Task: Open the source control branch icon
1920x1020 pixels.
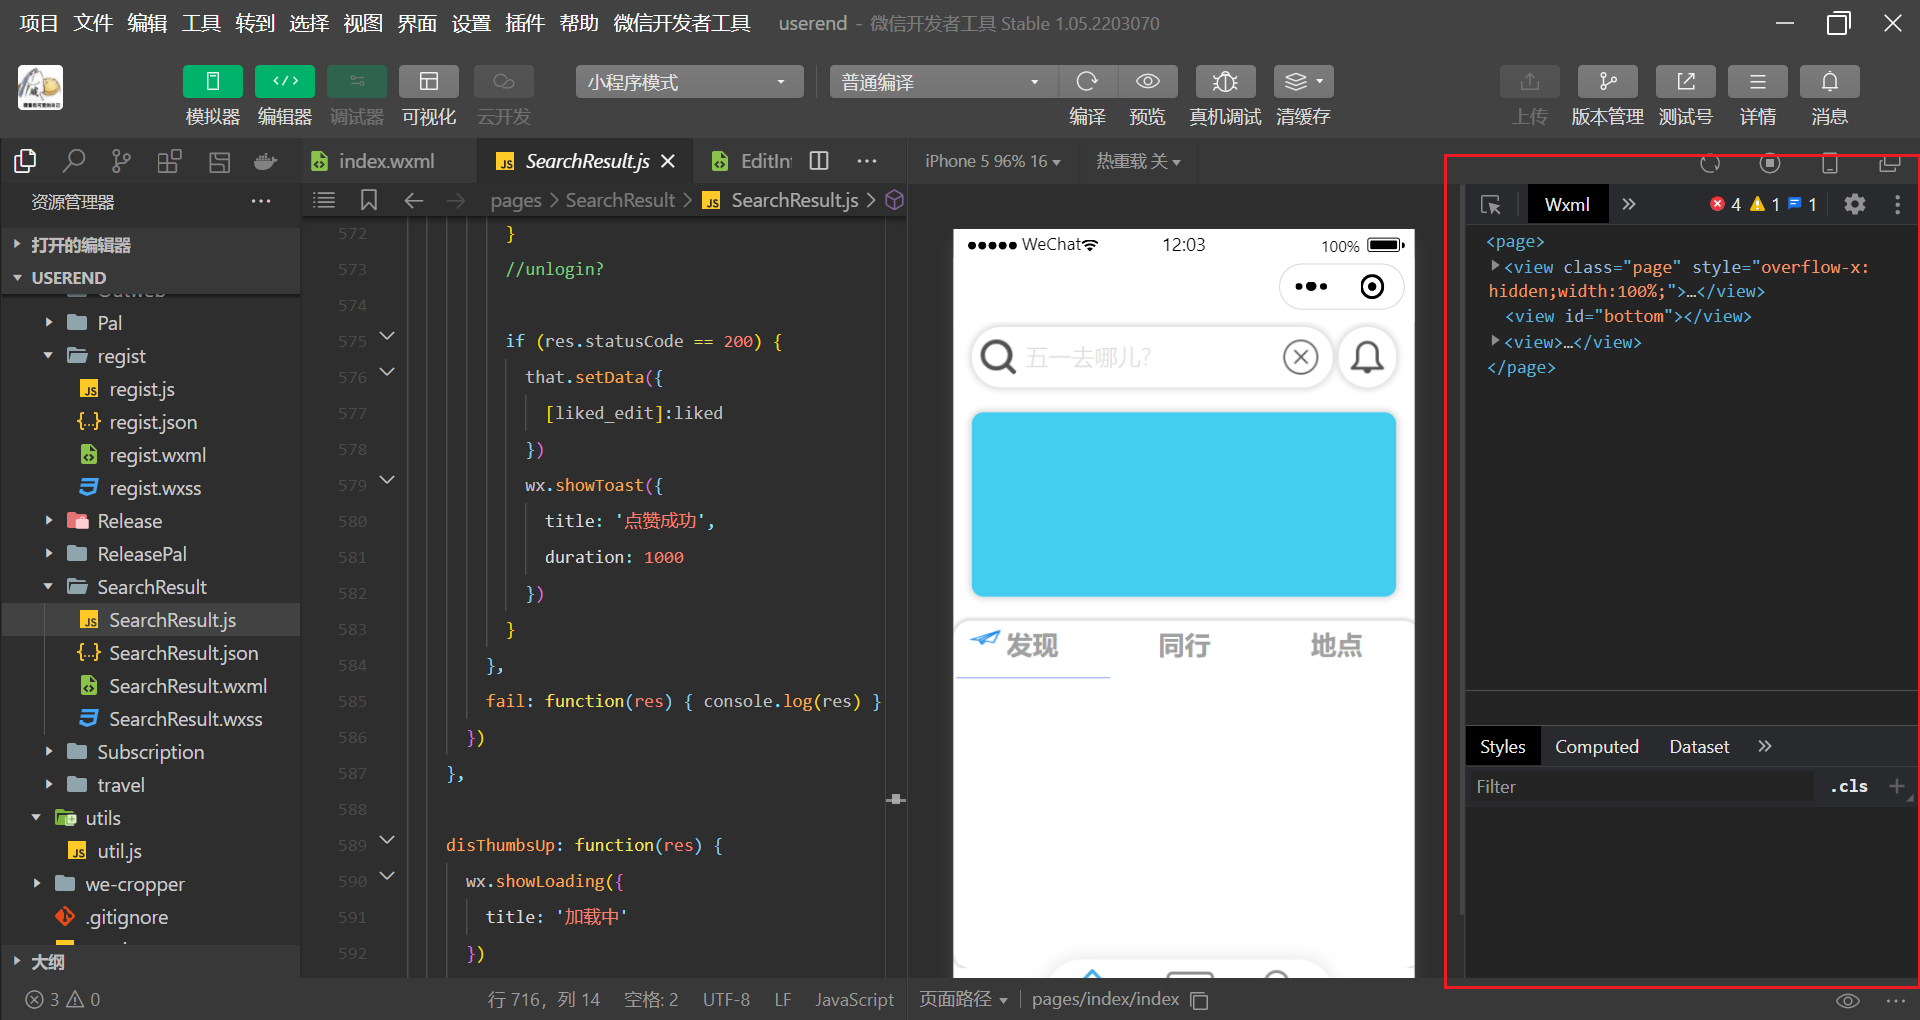Action: pyautogui.click(x=121, y=161)
